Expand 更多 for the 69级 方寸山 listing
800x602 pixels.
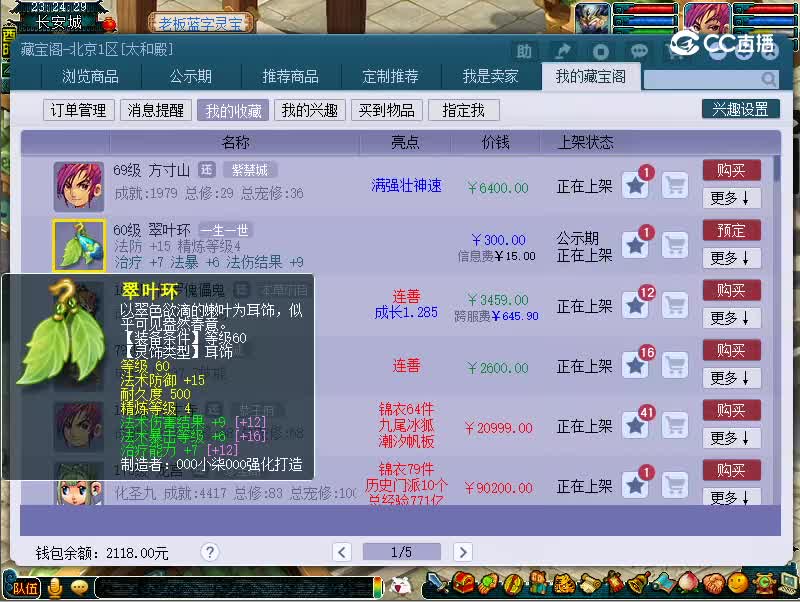pyautogui.click(x=731, y=198)
